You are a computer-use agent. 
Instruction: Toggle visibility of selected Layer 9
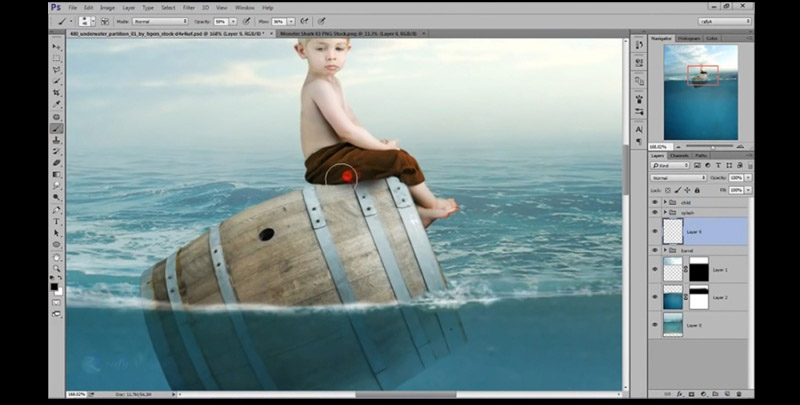[x=655, y=232]
